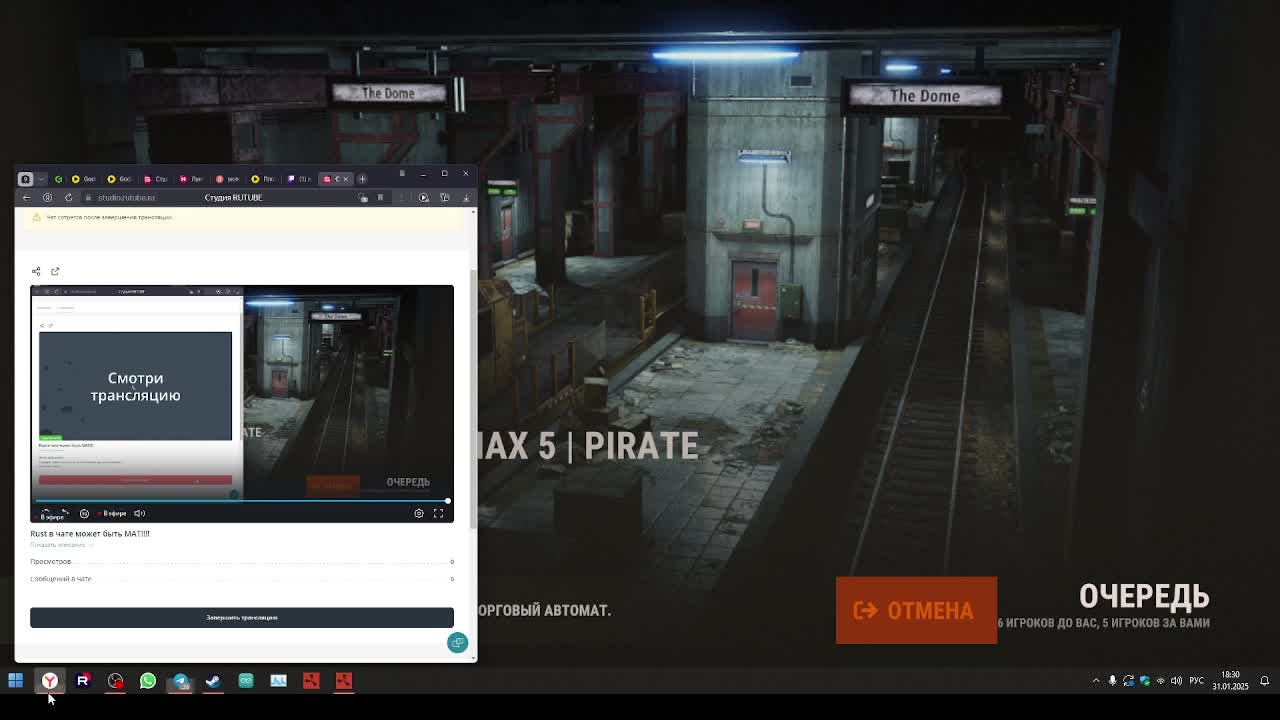Open the Windows Start menu
Screen dimensions: 1280x720
[x=16, y=681]
